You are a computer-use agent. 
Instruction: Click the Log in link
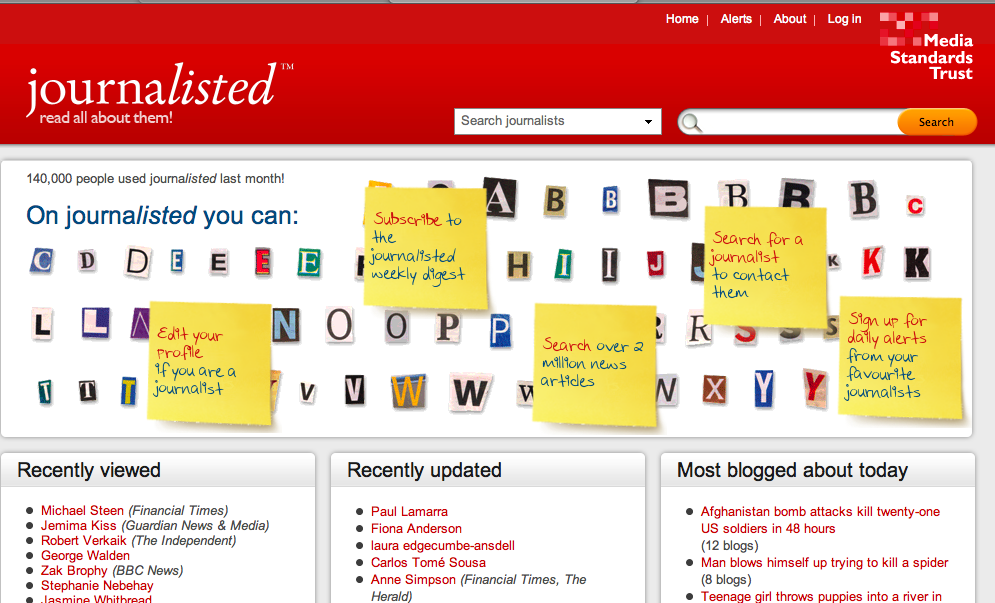point(844,19)
